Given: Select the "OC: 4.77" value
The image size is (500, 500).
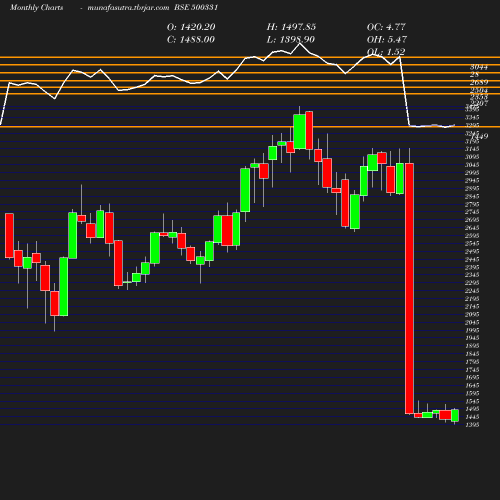Looking at the screenshot, I should pyautogui.click(x=386, y=27).
